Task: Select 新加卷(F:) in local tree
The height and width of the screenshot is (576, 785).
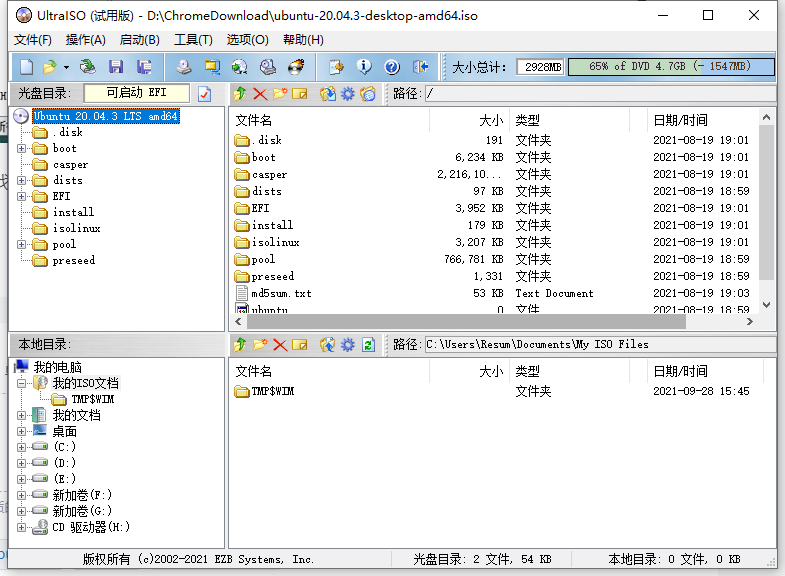Action: (82, 495)
